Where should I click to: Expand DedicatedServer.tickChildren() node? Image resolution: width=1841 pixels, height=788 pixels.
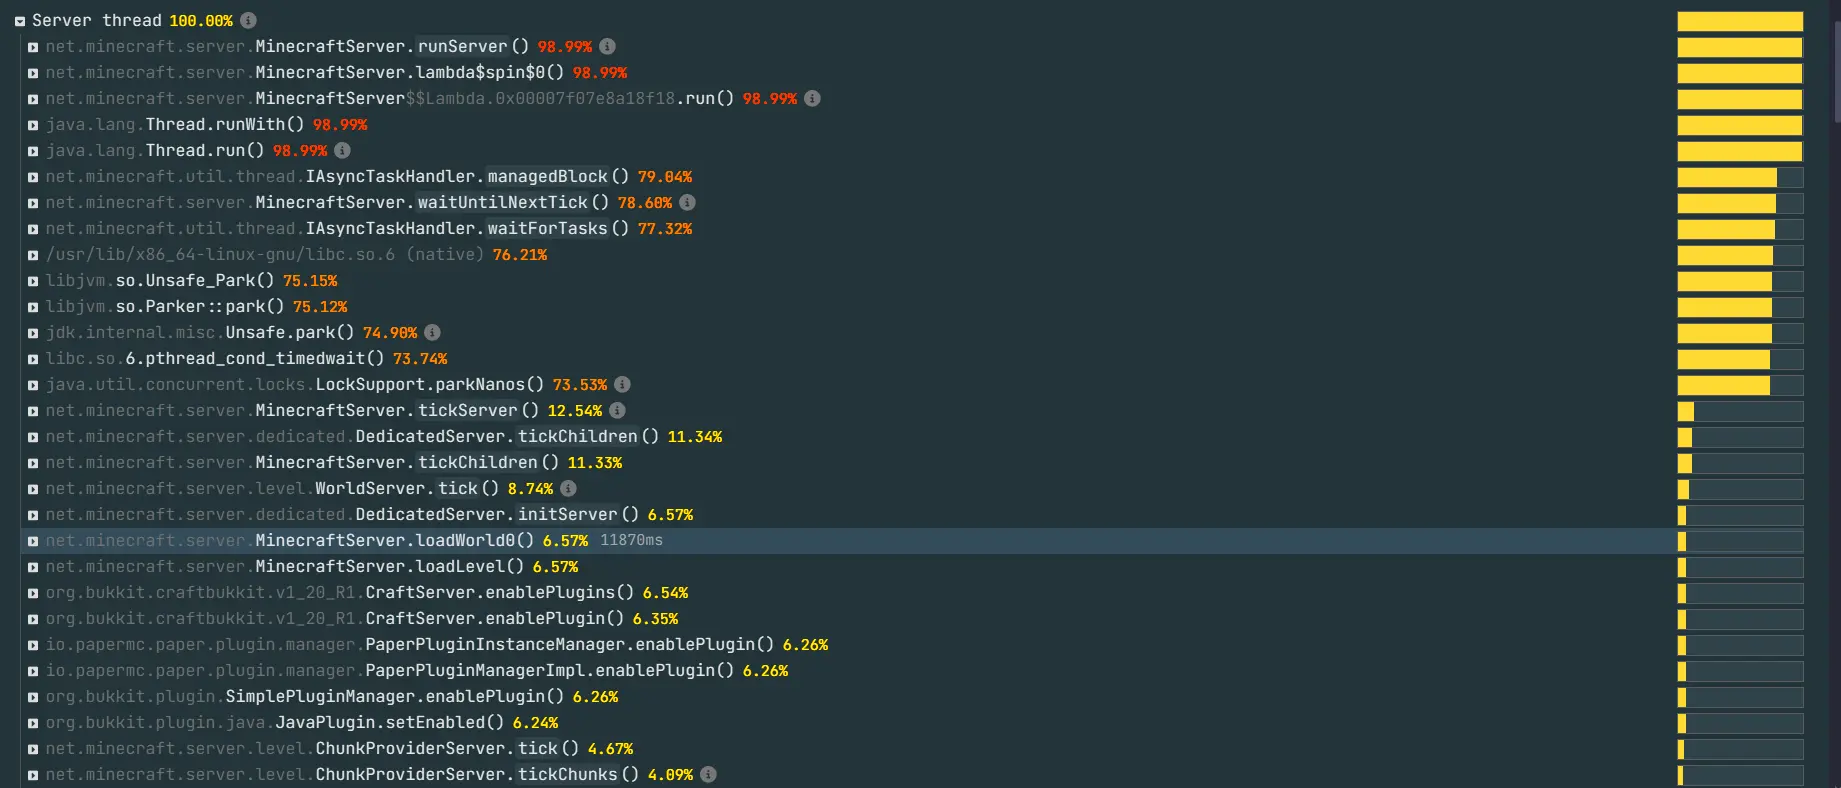point(33,437)
